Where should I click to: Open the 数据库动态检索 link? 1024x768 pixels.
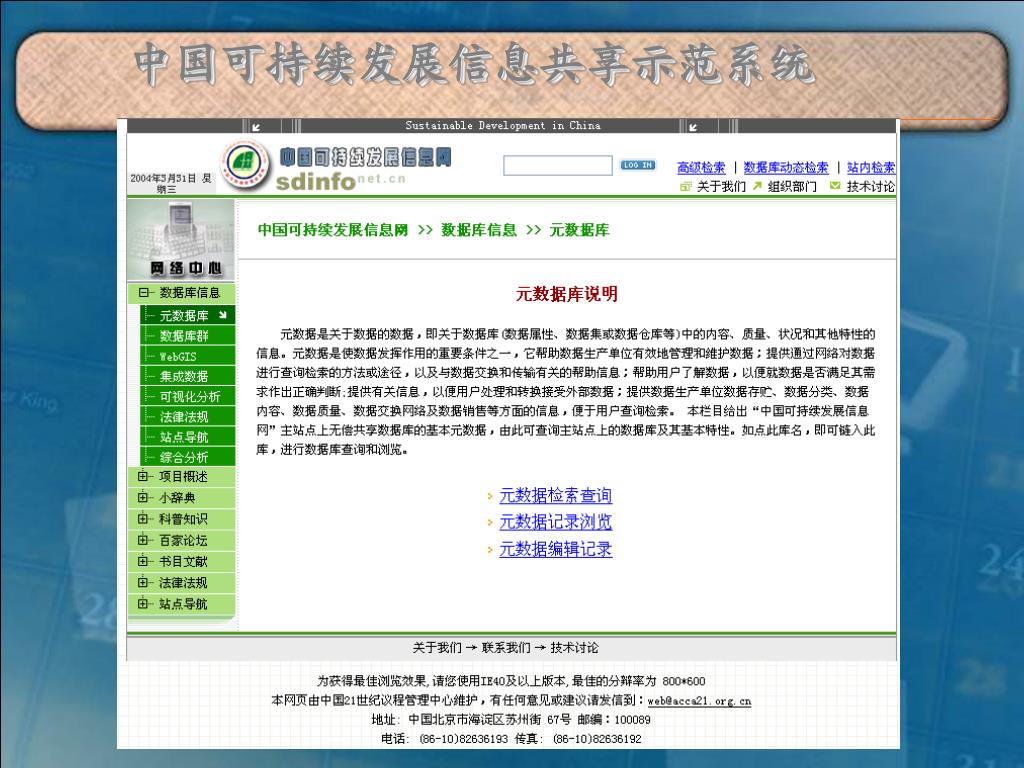coord(786,168)
